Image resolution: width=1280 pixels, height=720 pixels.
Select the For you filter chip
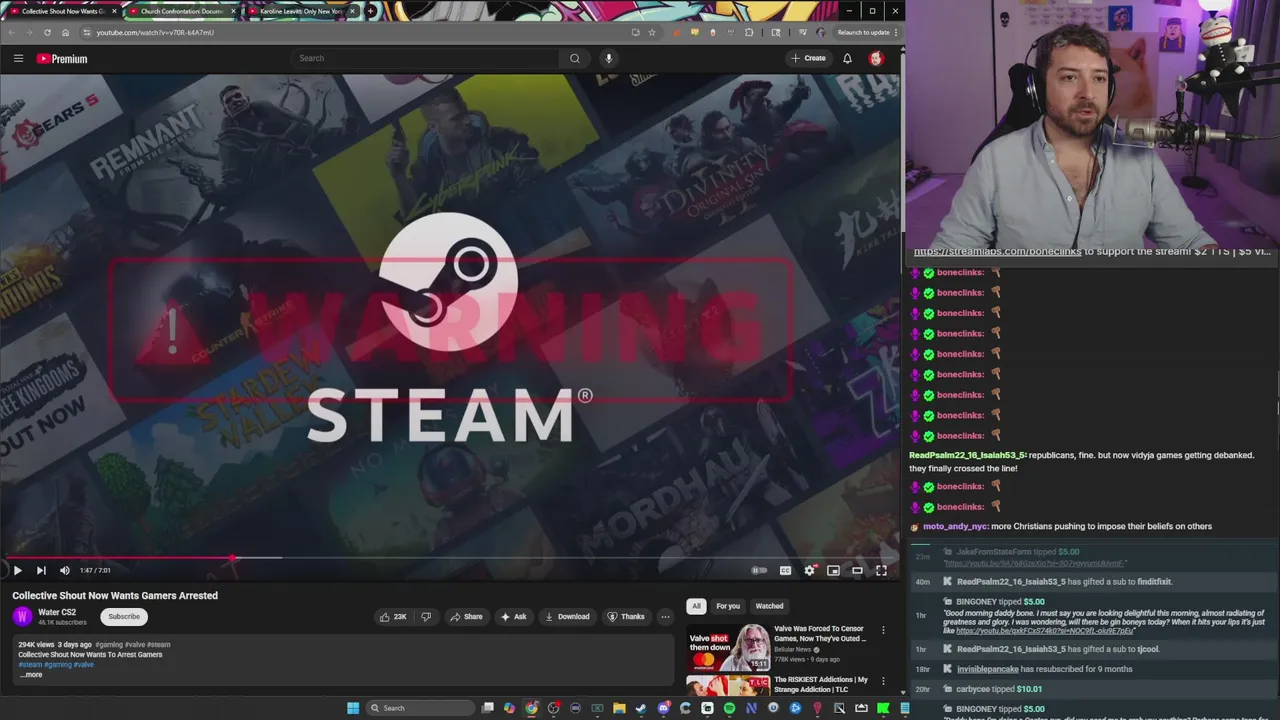(728, 606)
